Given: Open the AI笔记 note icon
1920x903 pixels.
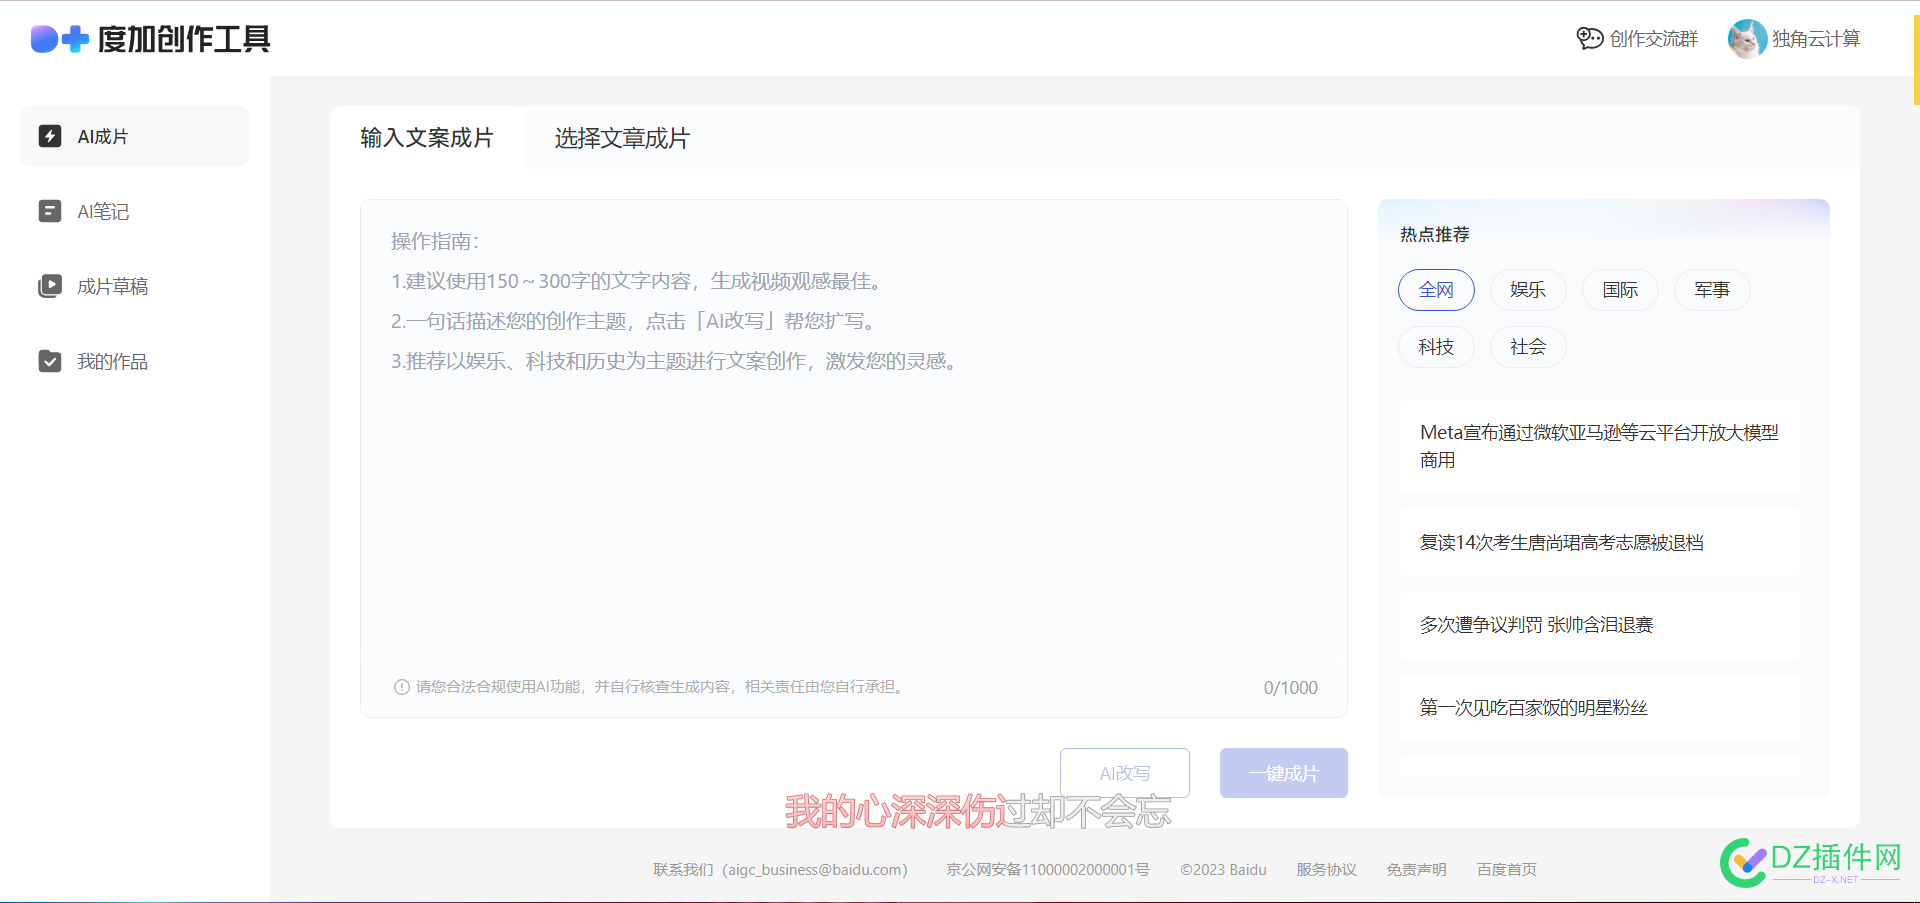Looking at the screenshot, I should click(50, 211).
